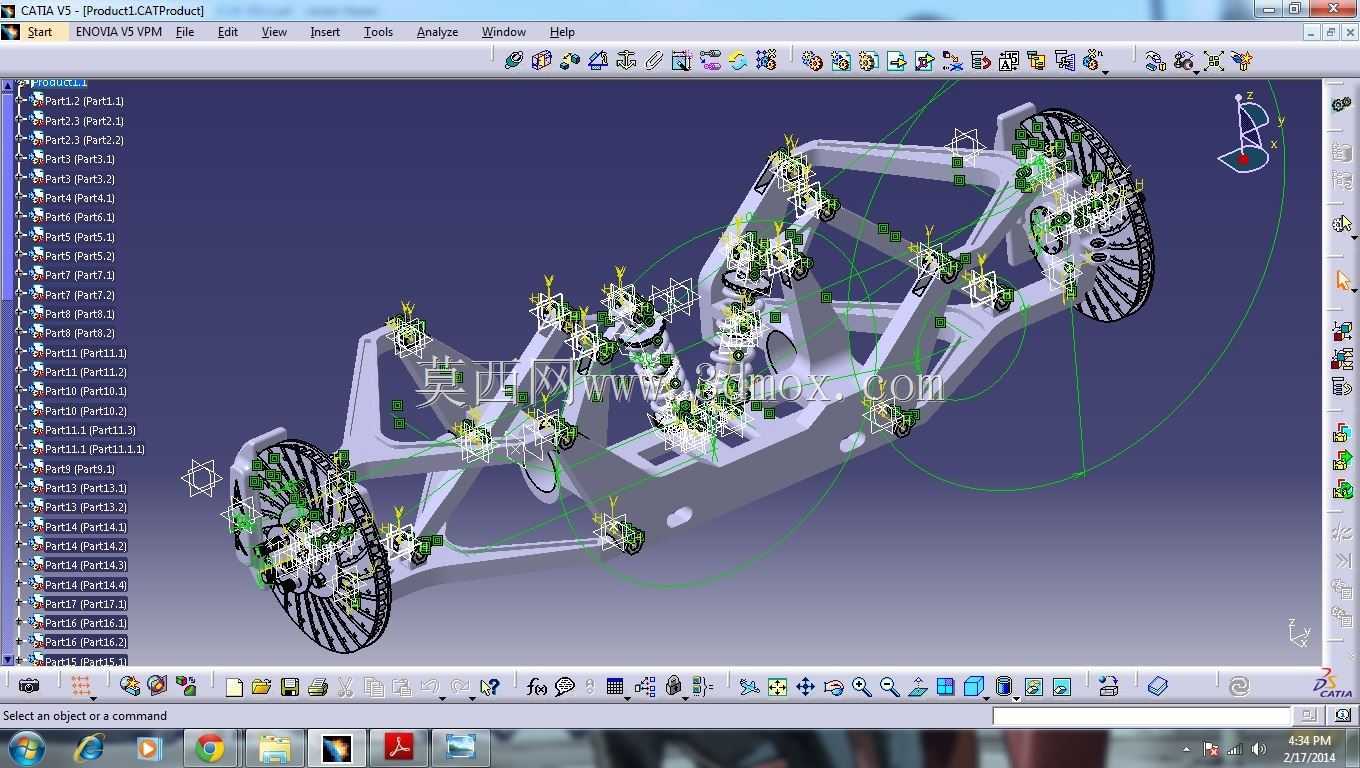Click the Windows Start orb
The width and height of the screenshot is (1360, 768).
pos(26,748)
